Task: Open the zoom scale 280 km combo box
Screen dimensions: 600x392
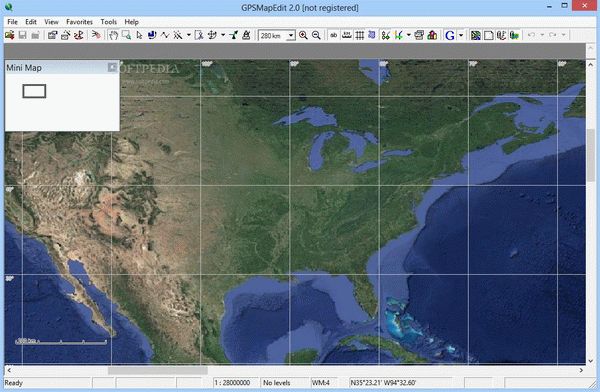Action: (276, 36)
